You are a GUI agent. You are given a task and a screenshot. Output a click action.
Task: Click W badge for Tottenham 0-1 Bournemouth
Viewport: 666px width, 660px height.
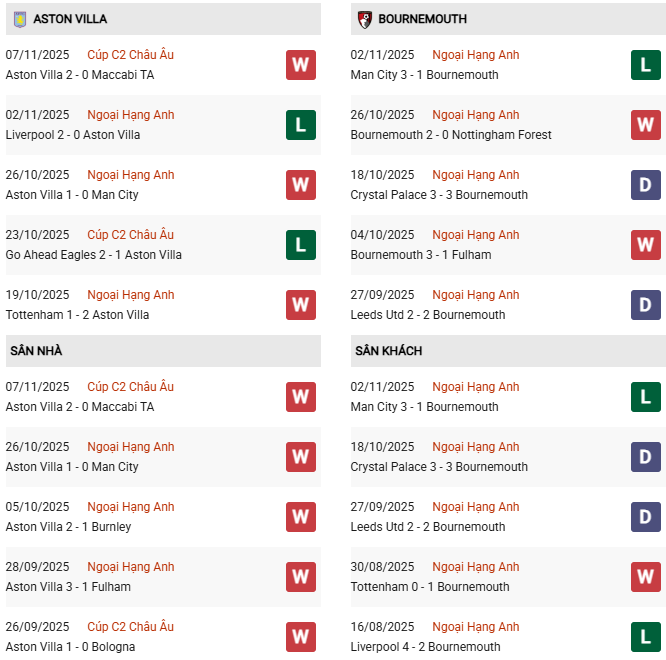pos(646,577)
